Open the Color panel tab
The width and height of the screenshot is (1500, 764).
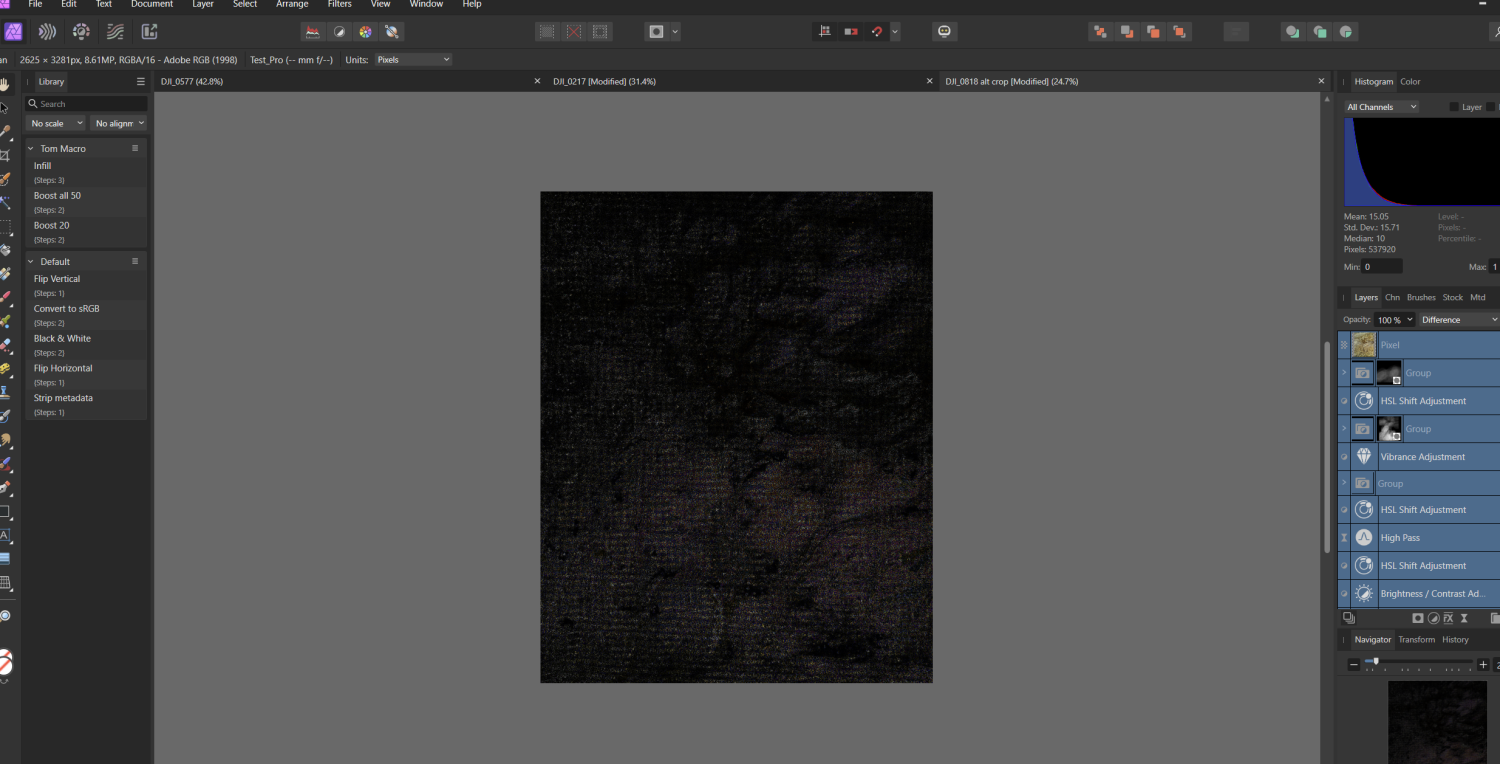[x=1410, y=82]
